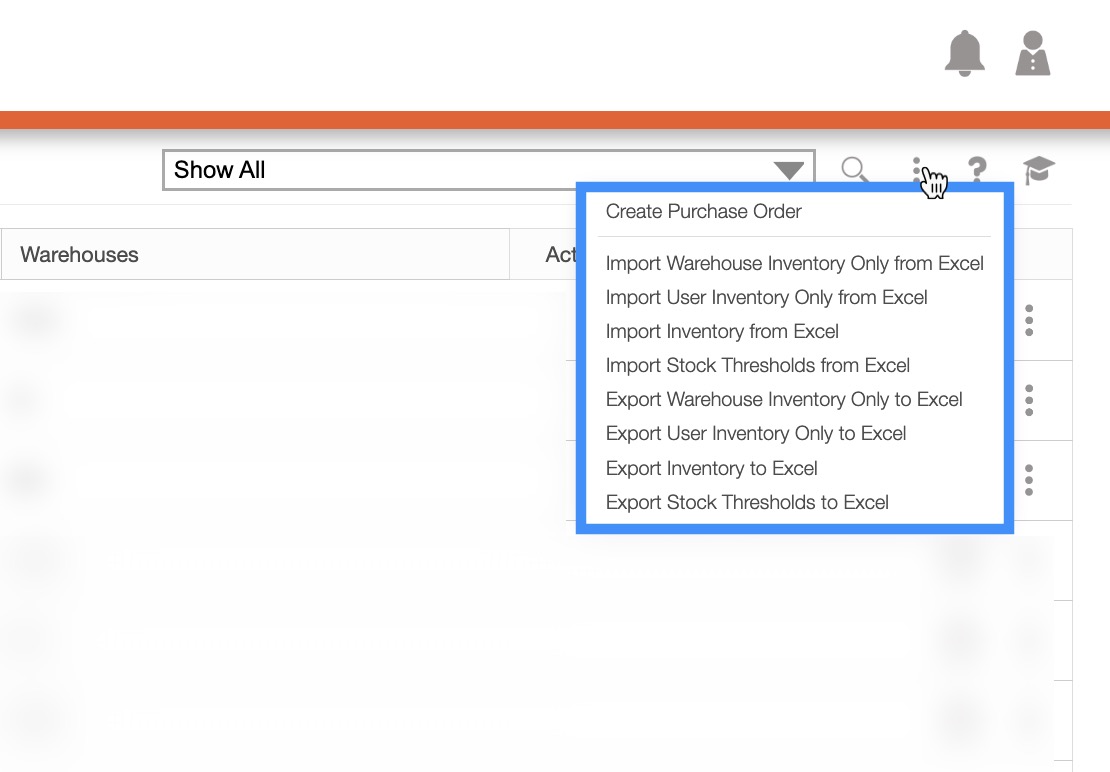This screenshot has height=772, width=1110.
Task: Click the Warehouses column header
Action: point(80,254)
